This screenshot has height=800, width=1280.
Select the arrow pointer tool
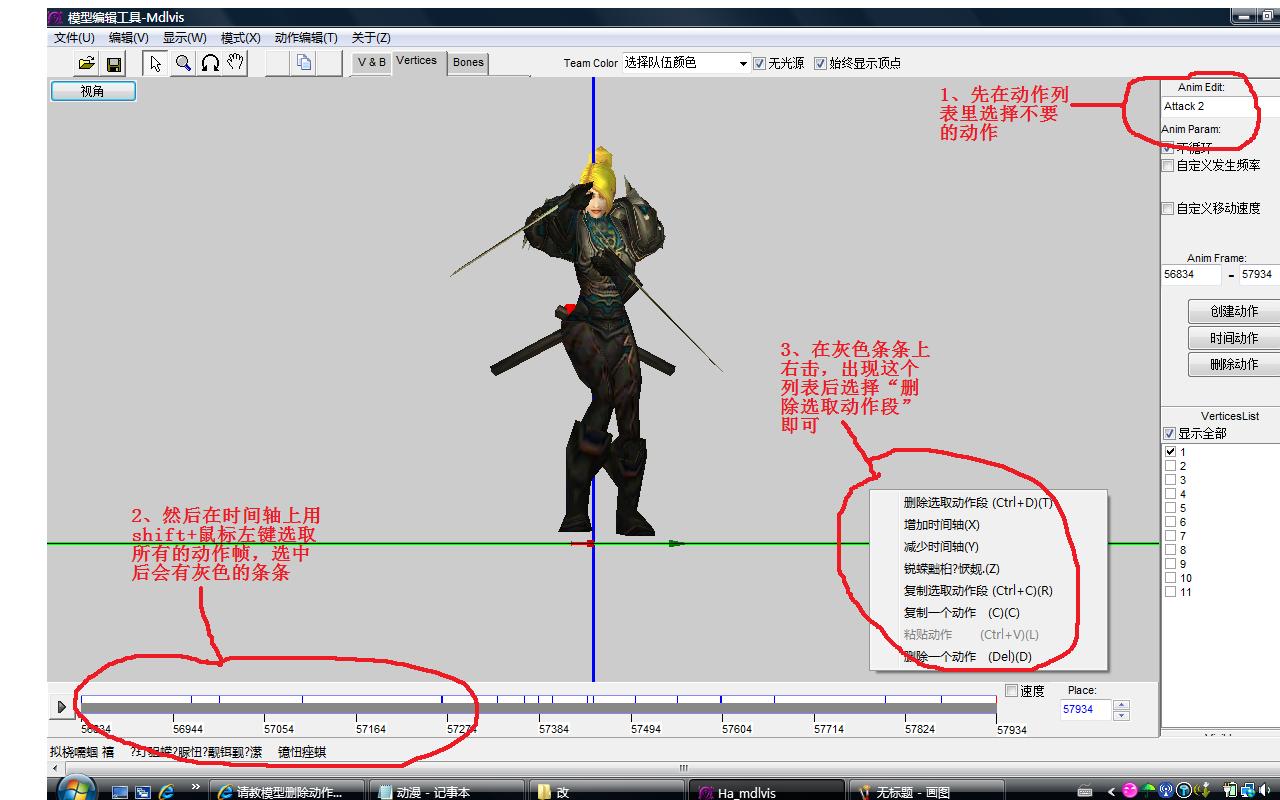point(155,63)
